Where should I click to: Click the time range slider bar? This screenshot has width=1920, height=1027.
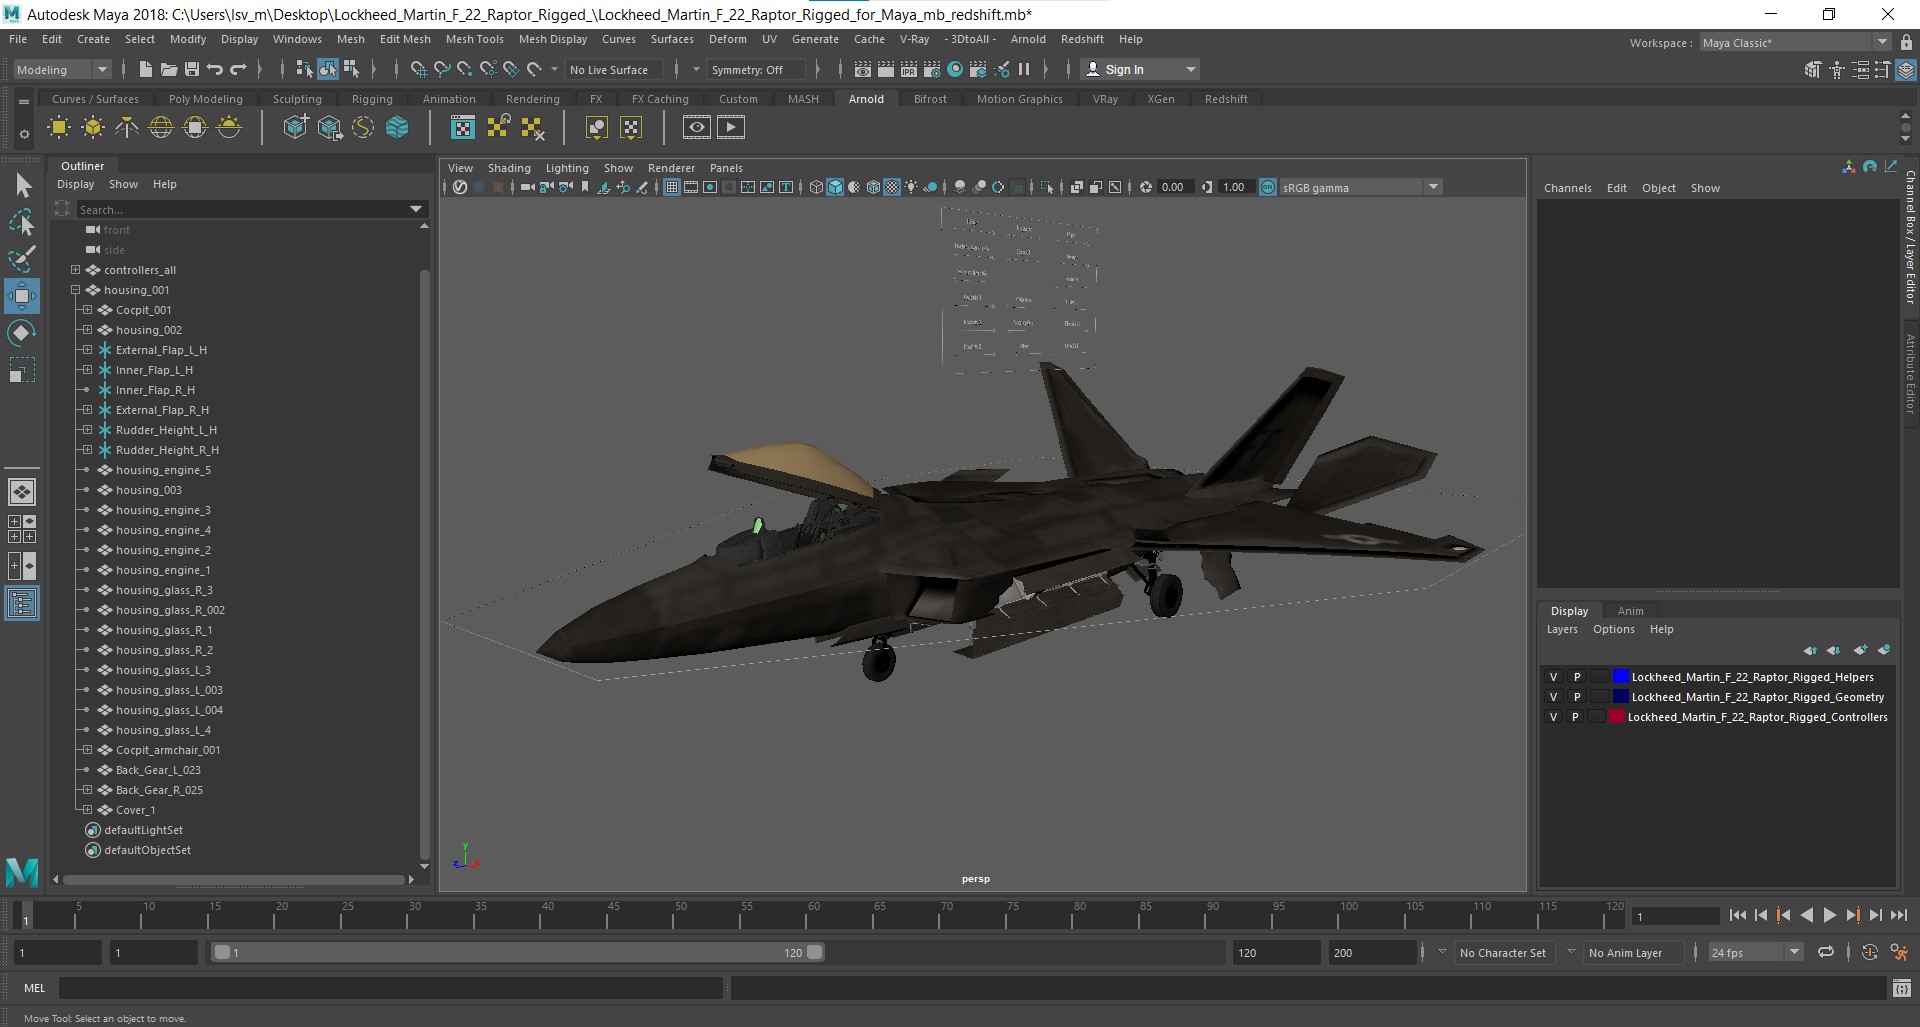tap(518, 953)
